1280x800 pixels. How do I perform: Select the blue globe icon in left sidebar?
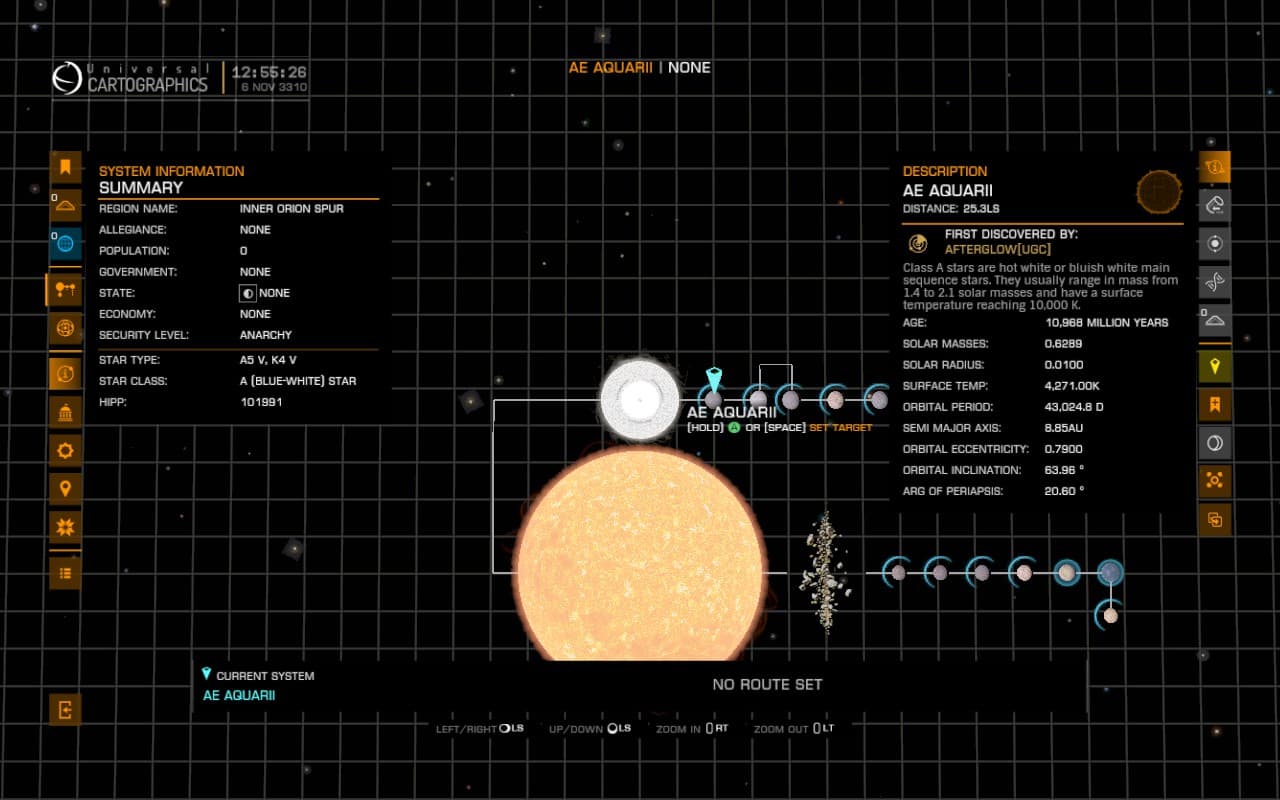[x=65, y=243]
